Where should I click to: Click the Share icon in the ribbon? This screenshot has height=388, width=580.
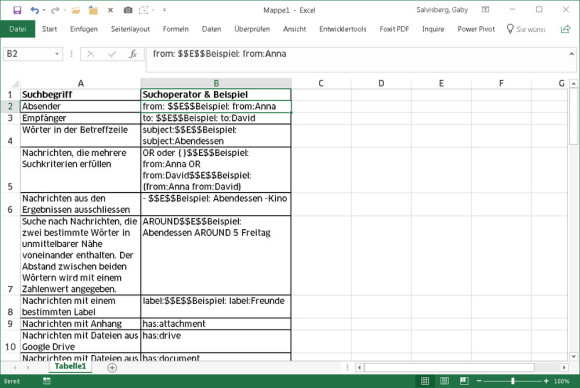(x=565, y=29)
